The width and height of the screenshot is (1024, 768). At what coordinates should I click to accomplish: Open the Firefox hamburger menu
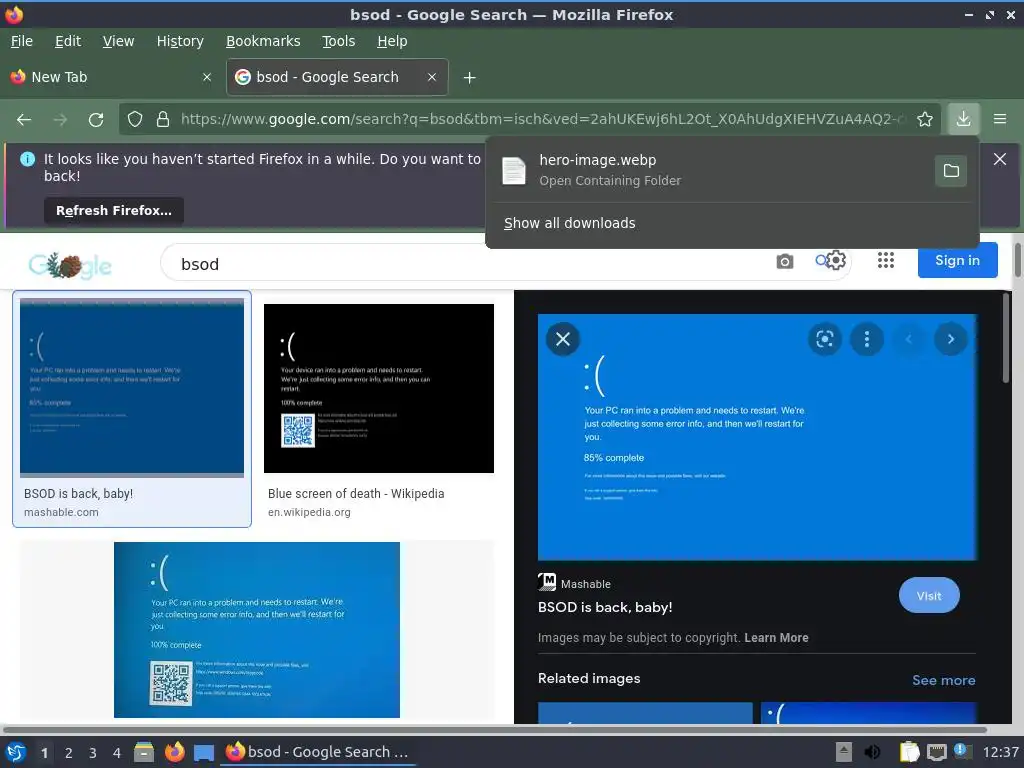(1000, 119)
